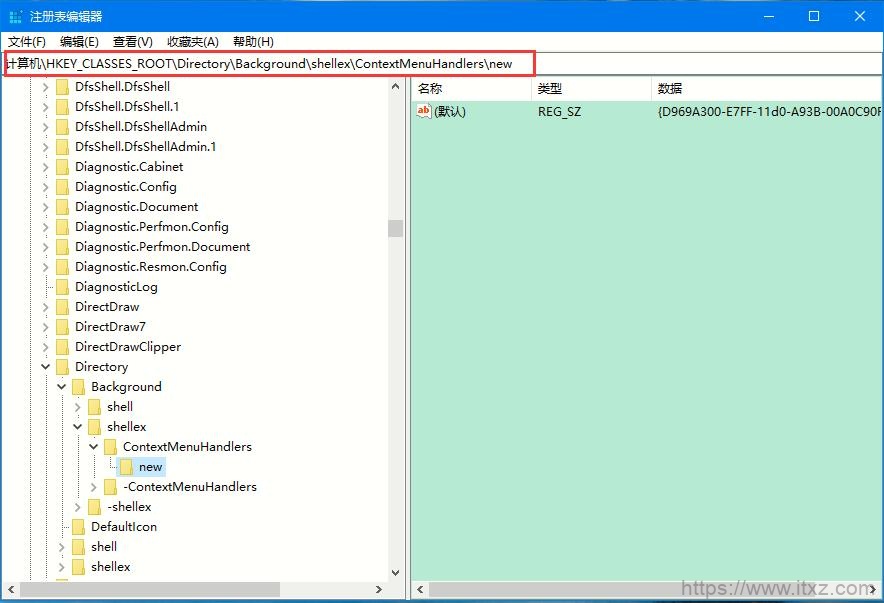
Task: Click the DiagnosticLog folder icon
Action: coord(63,287)
